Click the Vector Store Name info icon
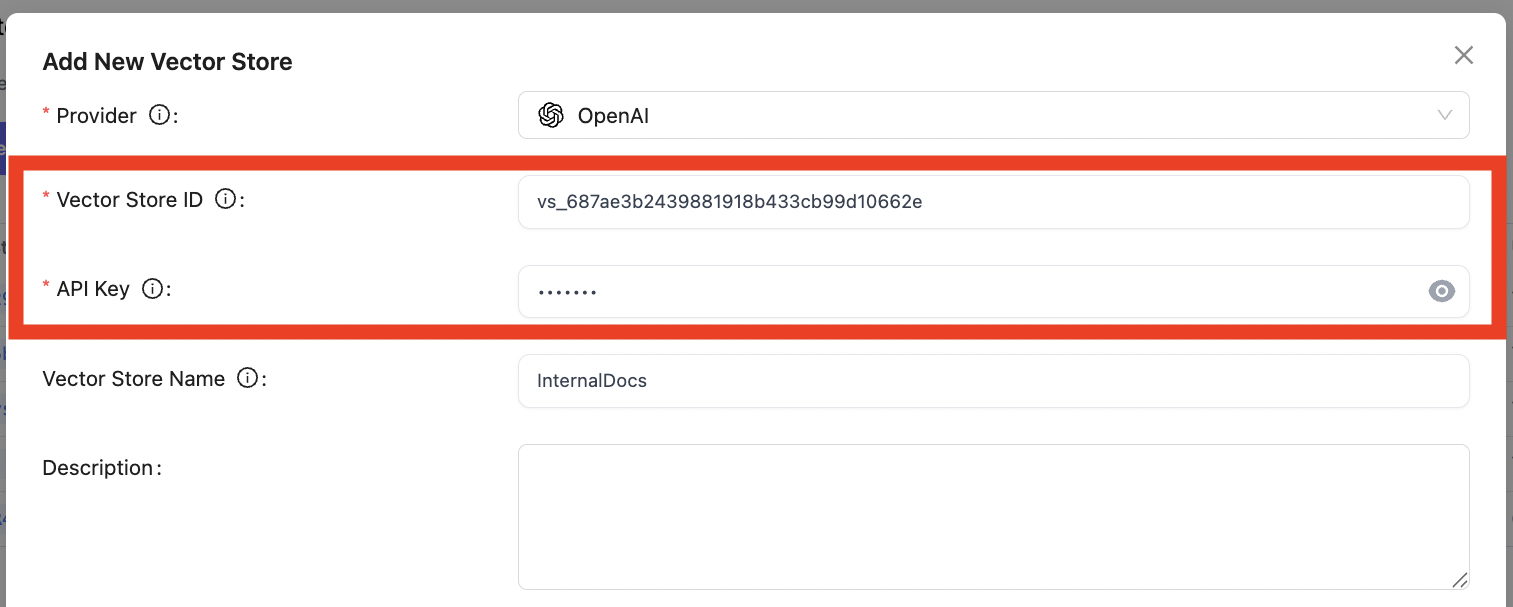 point(247,378)
